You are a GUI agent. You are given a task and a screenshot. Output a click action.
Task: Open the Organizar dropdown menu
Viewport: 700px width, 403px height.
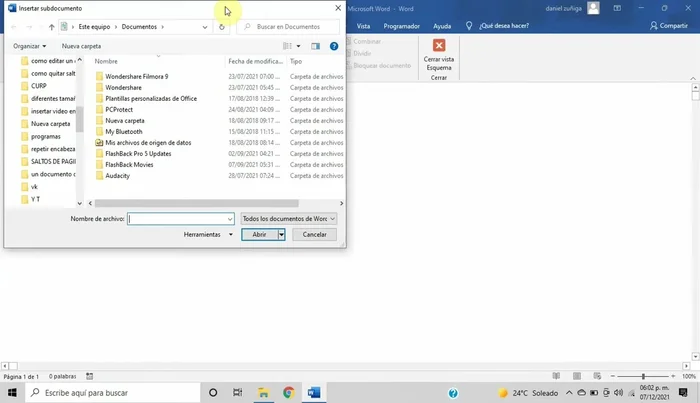29,46
